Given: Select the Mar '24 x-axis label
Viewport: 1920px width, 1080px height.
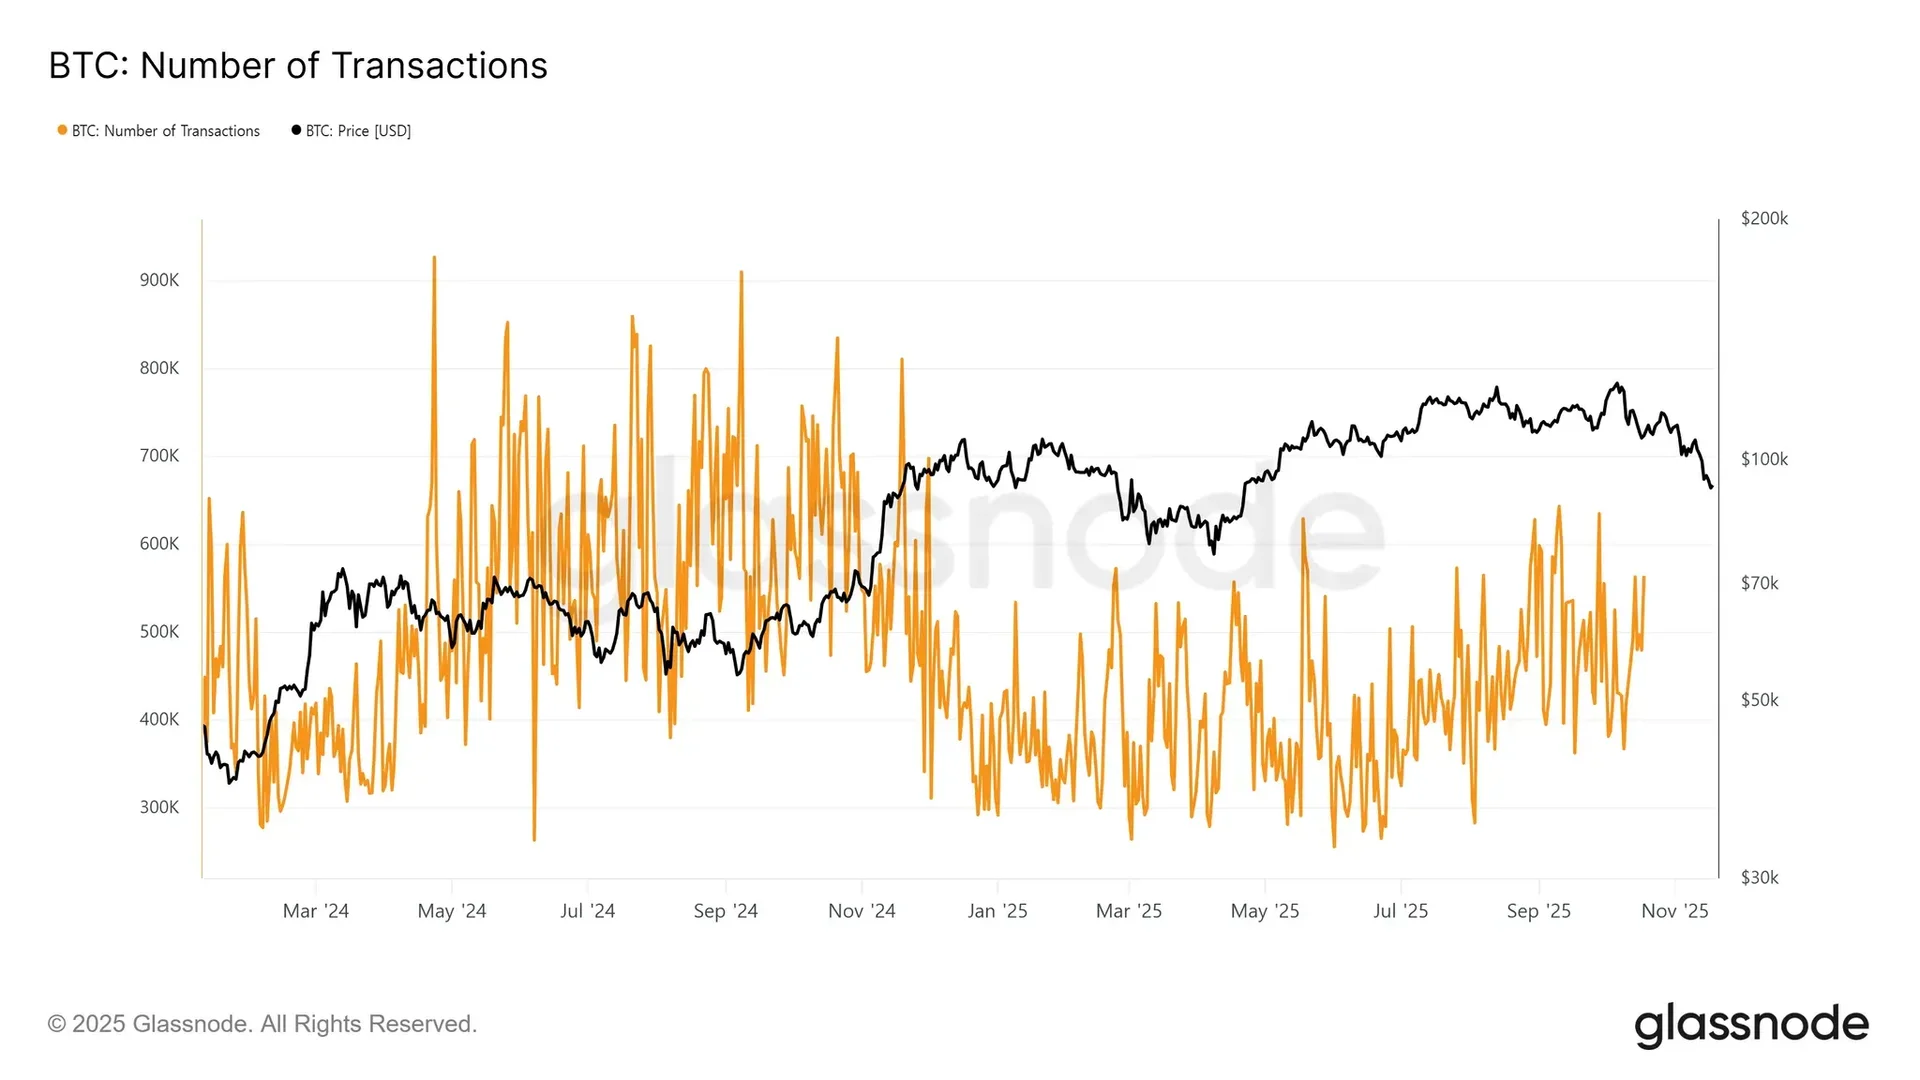Looking at the screenshot, I should 316,911.
